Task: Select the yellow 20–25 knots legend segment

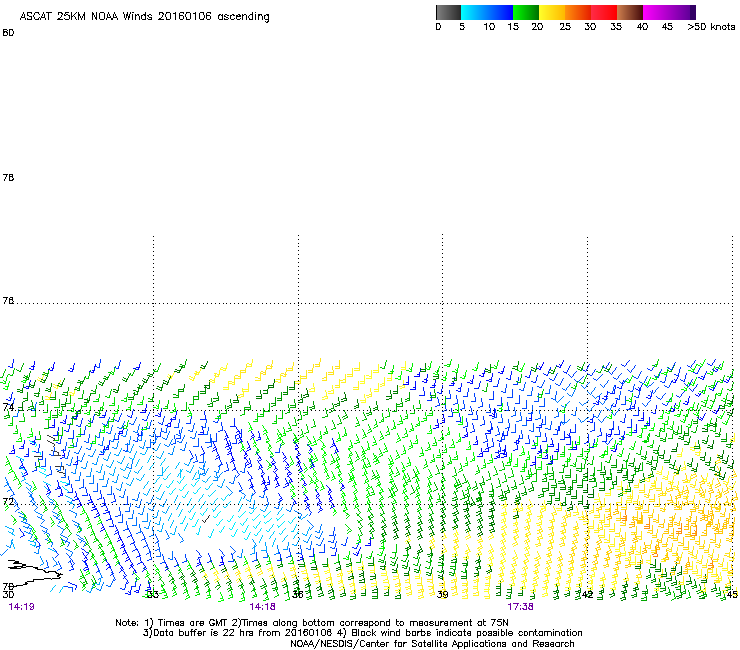Action: point(552,12)
